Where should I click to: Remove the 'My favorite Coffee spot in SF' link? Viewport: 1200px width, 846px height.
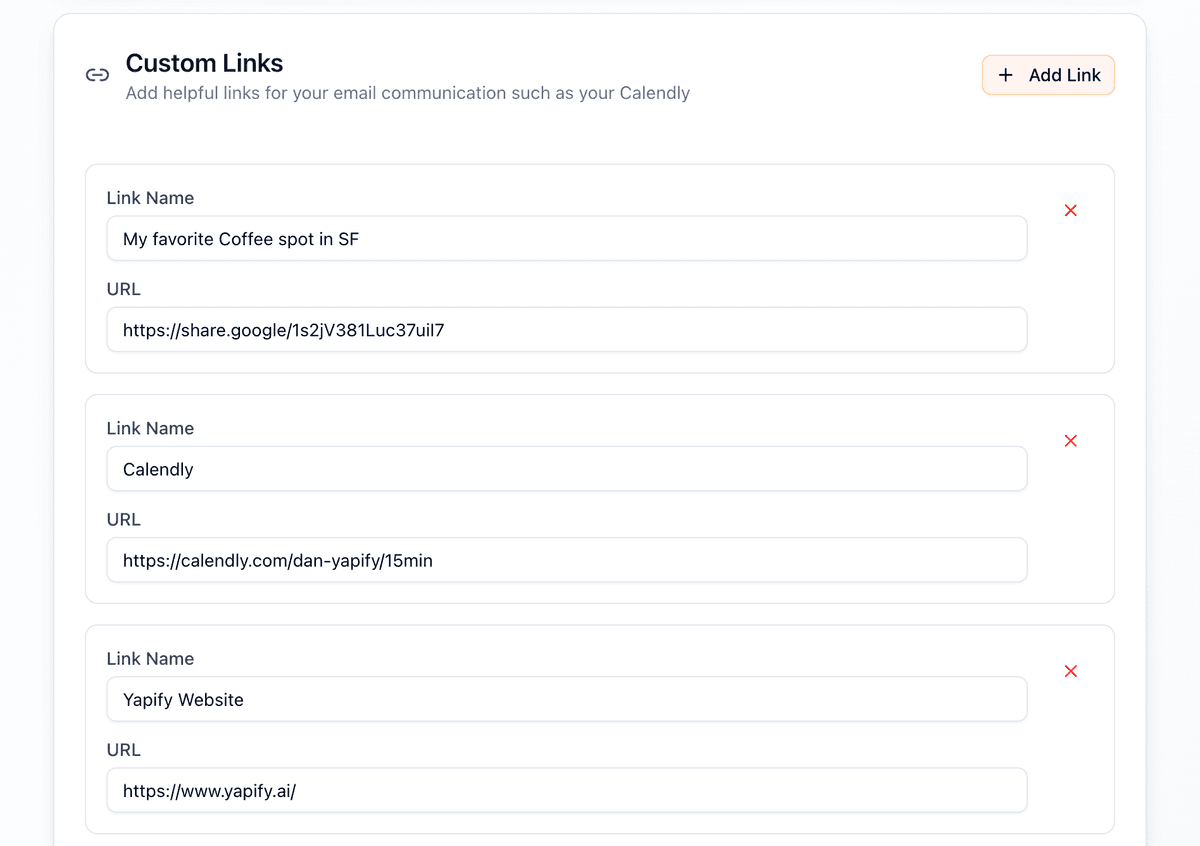[x=1070, y=210]
